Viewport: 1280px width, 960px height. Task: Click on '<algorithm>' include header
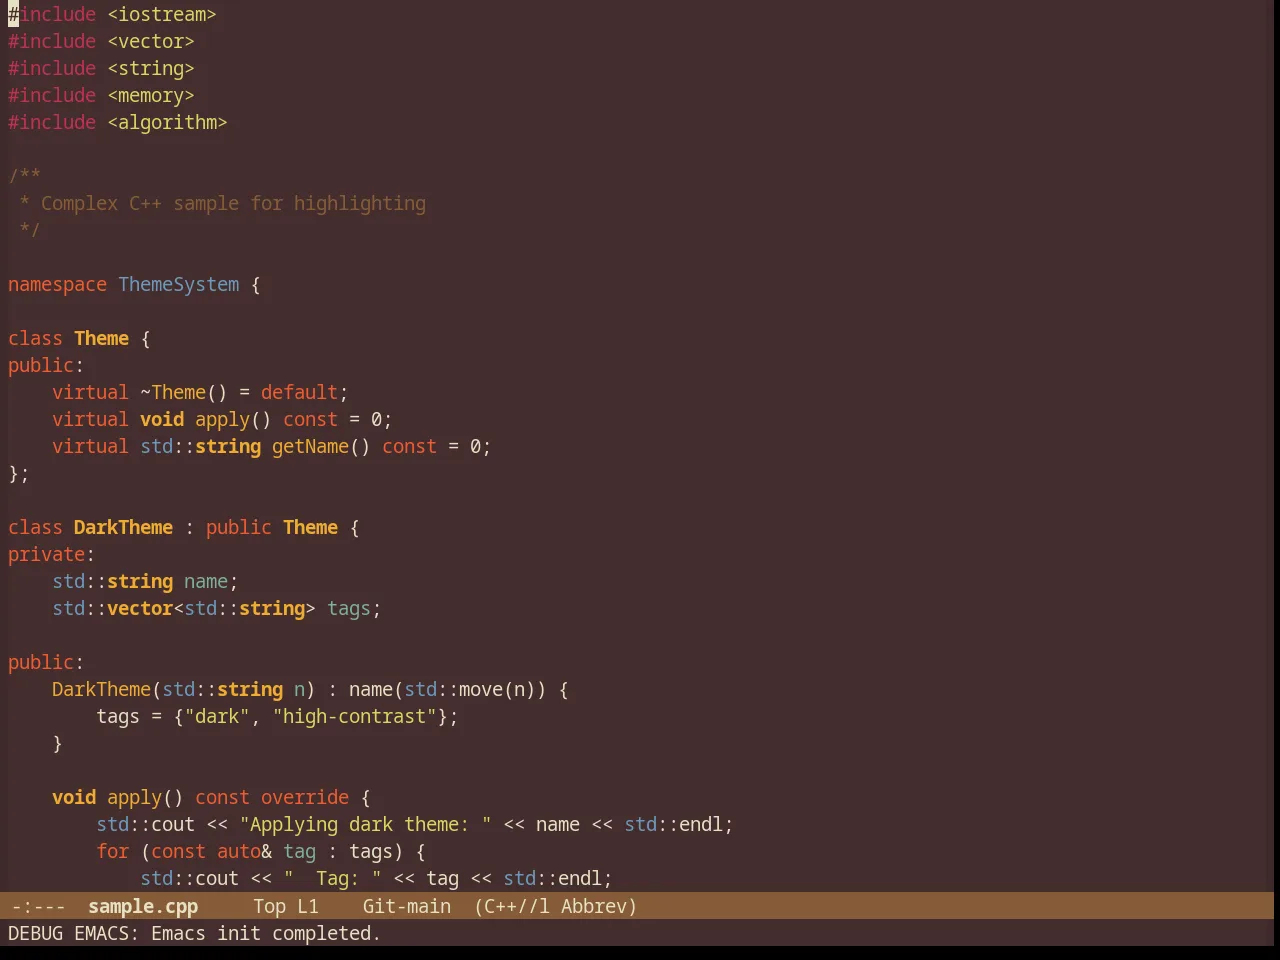(167, 122)
